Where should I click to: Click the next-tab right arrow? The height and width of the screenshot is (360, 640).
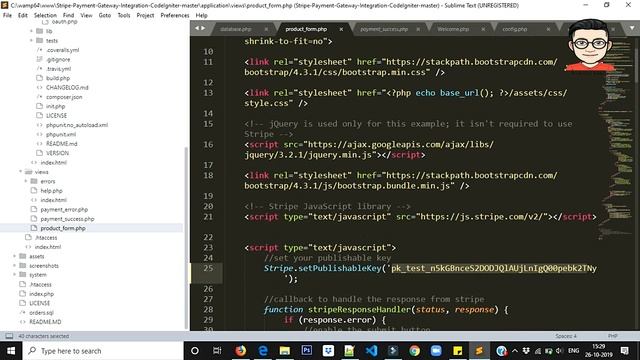[203, 28]
